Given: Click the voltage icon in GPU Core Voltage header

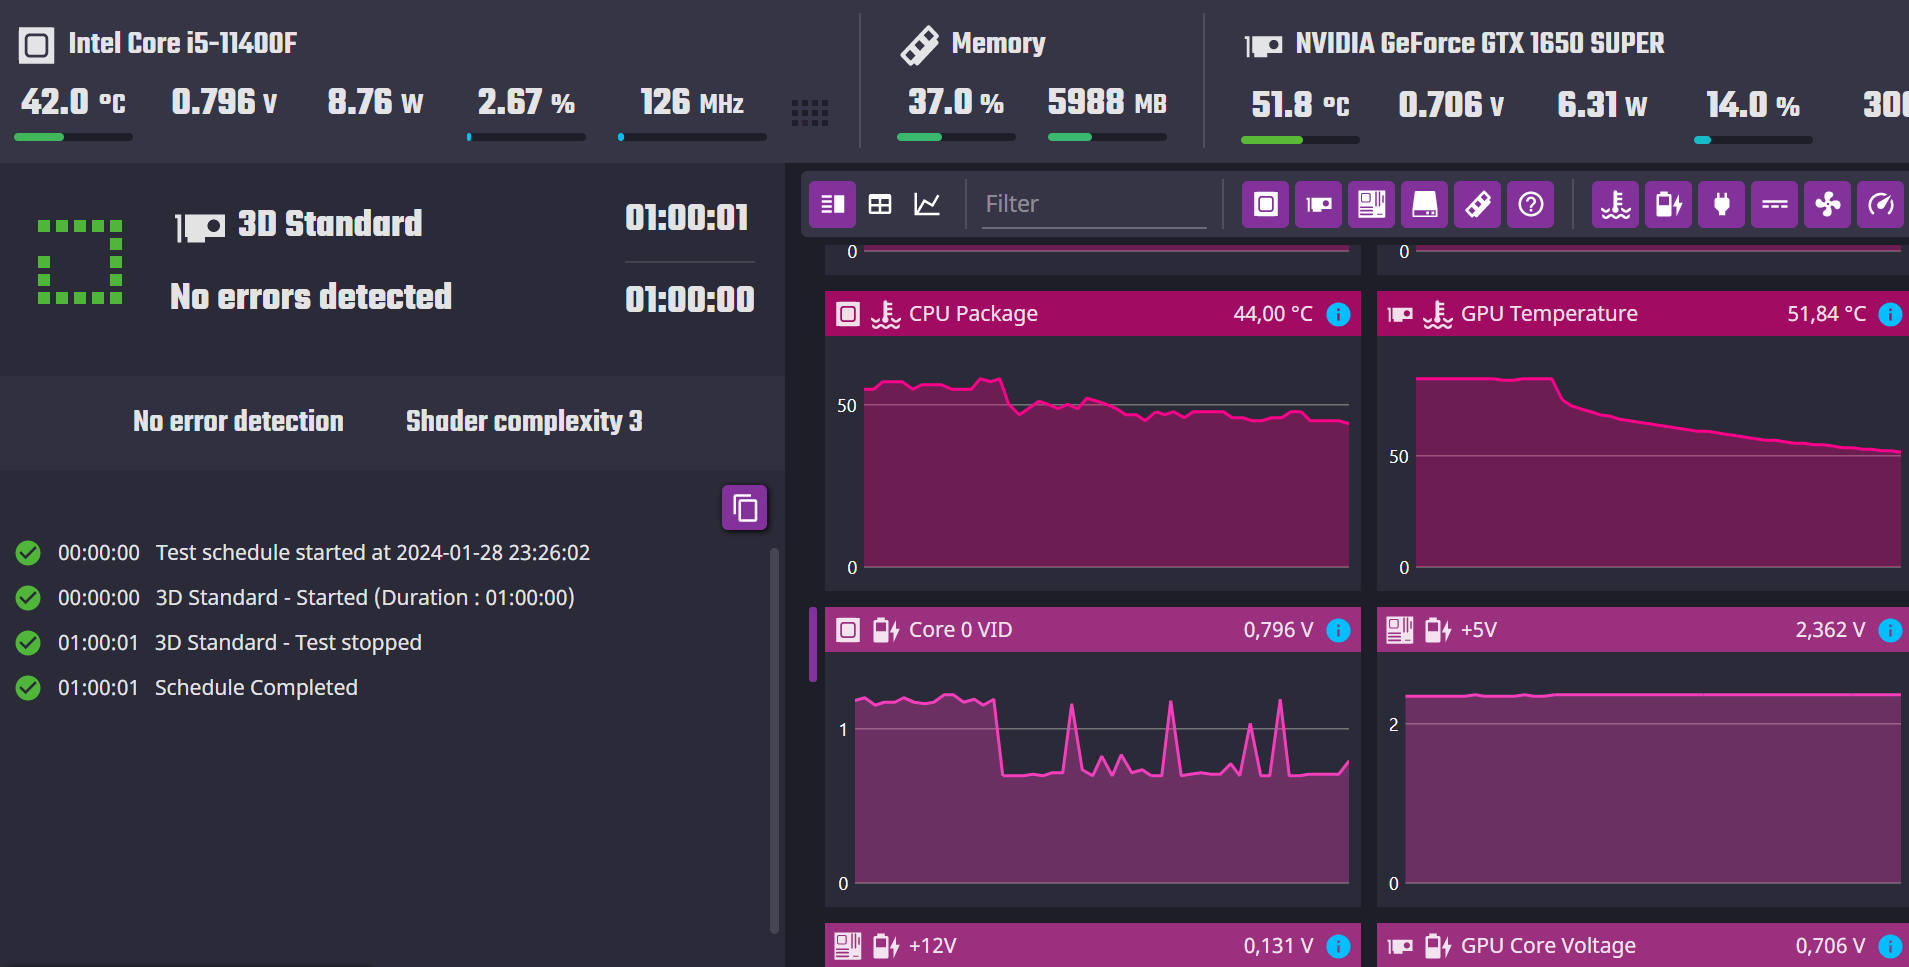Looking at the screenshot, I should pyautogui.click(x=1438, y=946).
